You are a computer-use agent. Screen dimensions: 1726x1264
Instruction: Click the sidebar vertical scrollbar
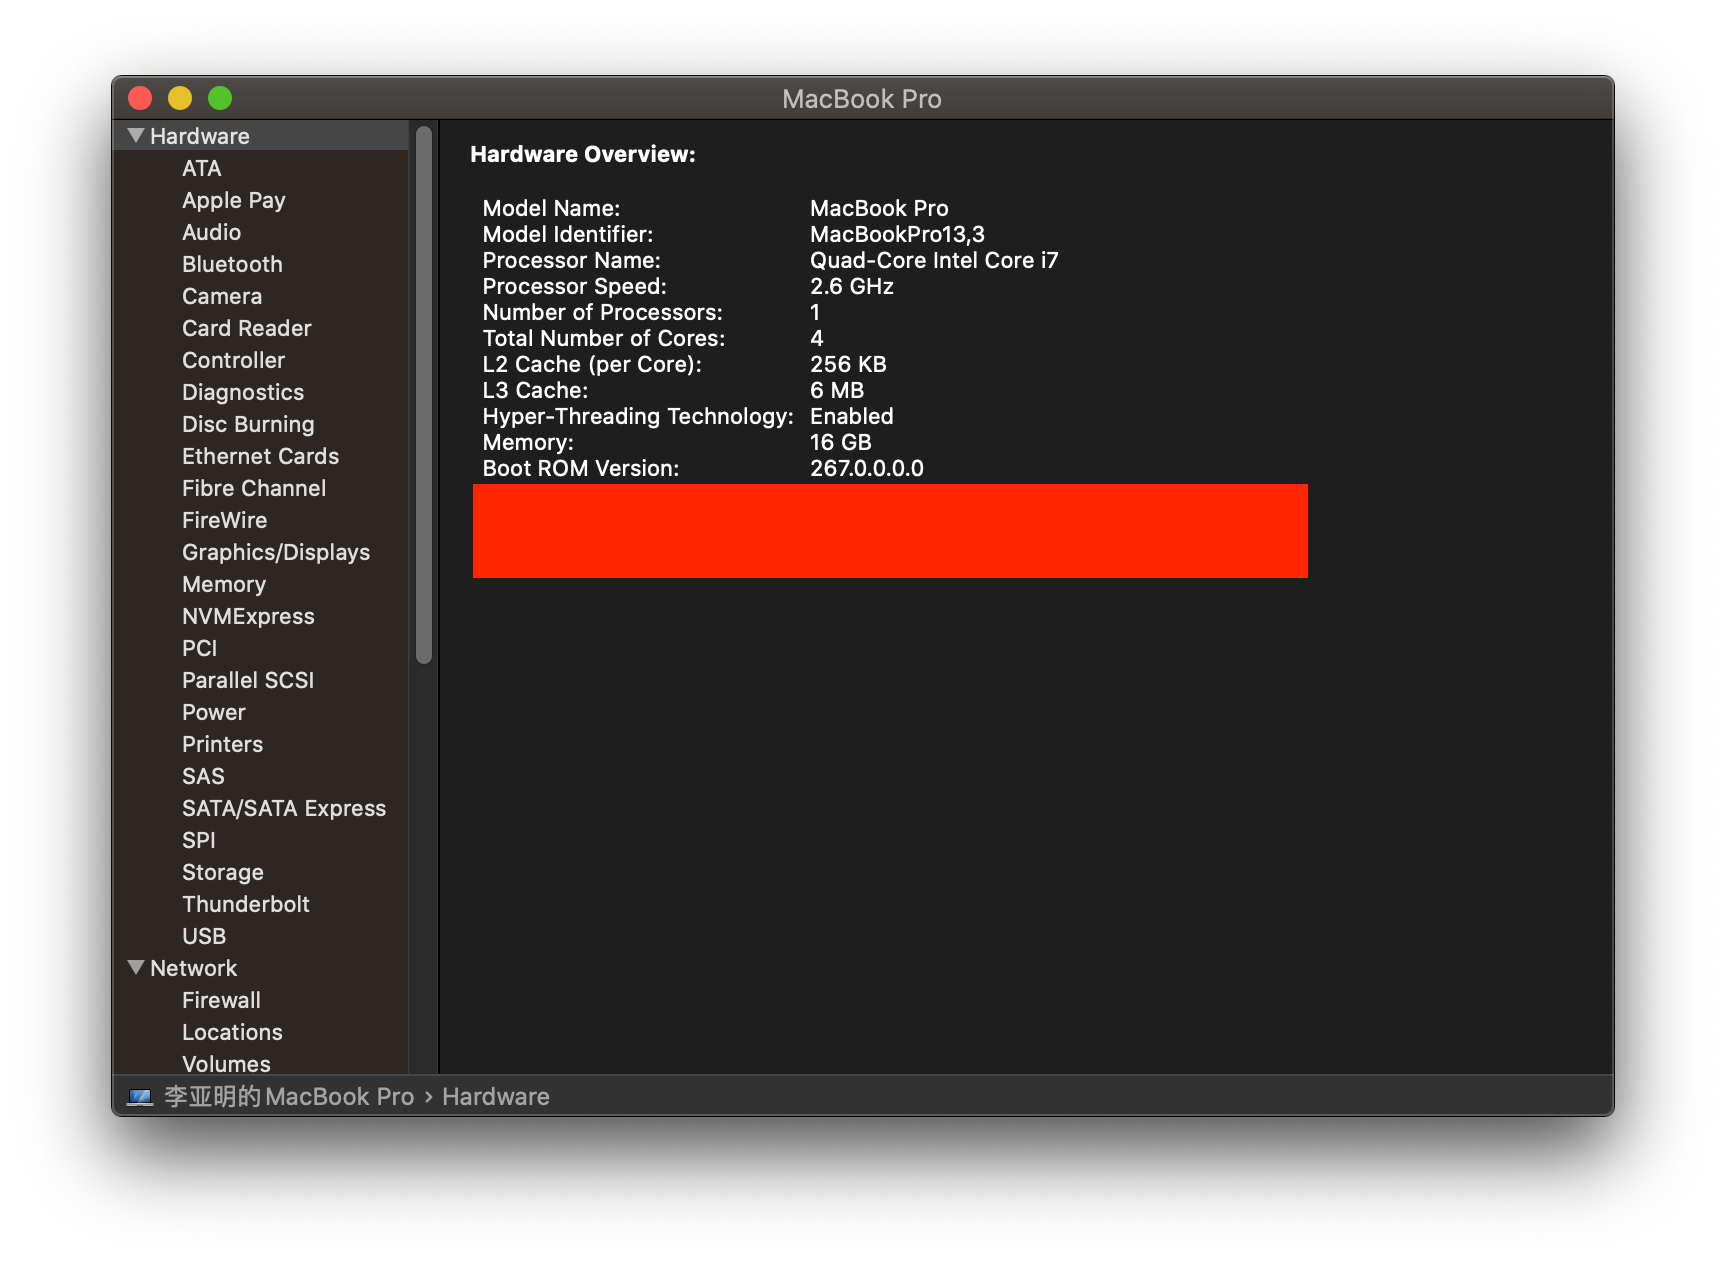click(424, 395)
